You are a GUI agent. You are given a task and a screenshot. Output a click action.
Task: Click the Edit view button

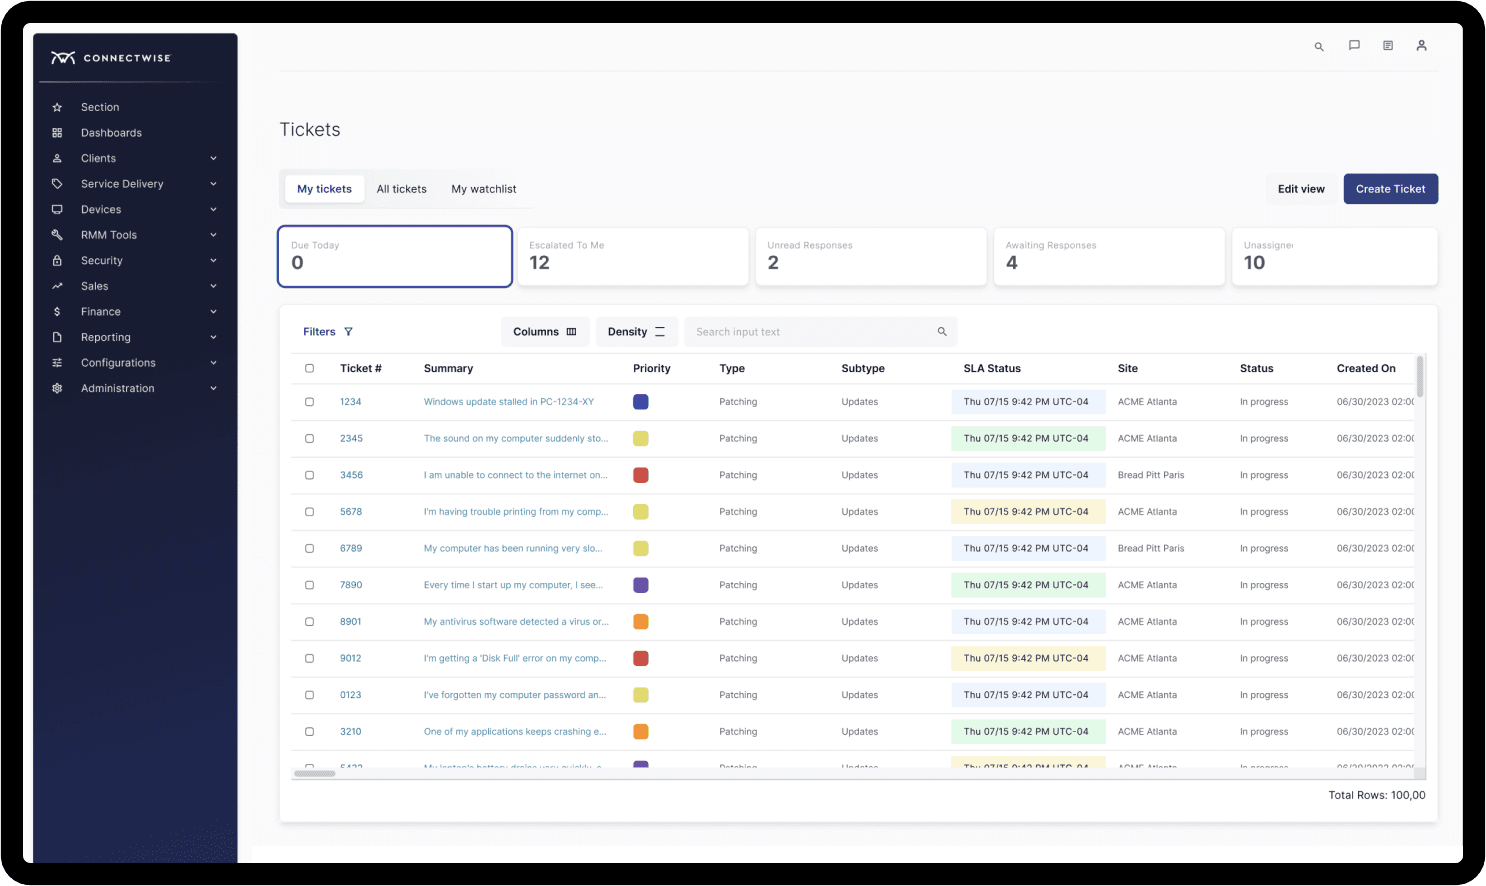[1301, 189]
